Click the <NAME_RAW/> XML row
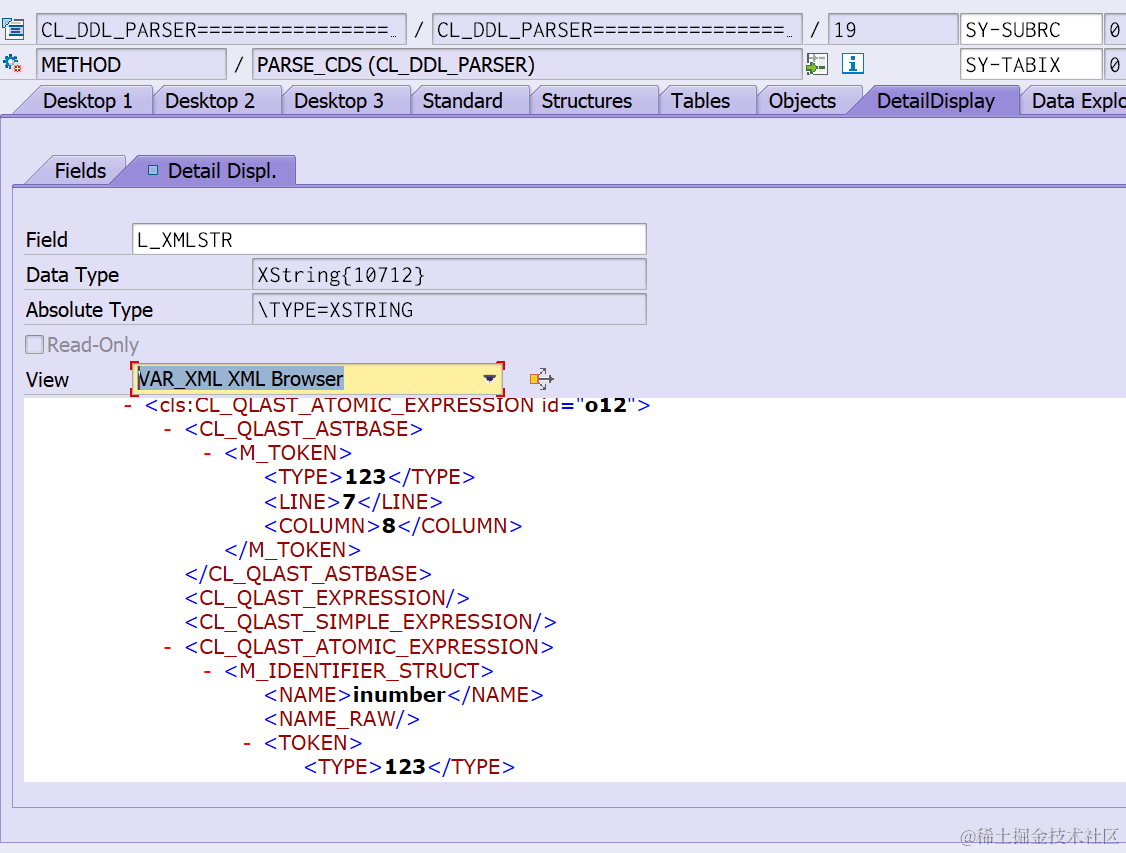1126x853 pixels. point(342,719)
